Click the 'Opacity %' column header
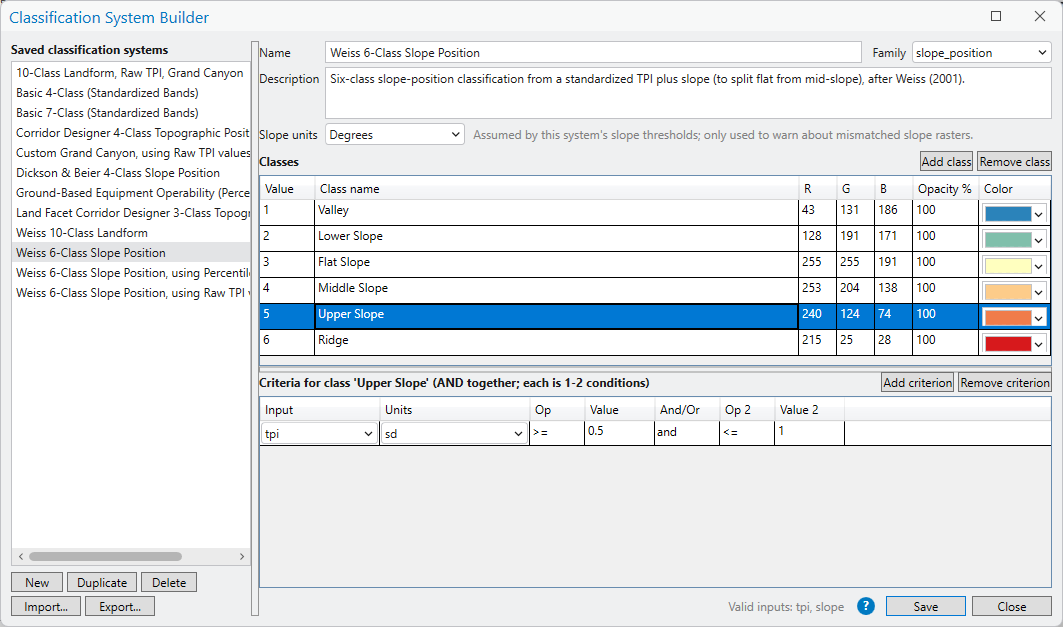 pyautogui.click(x=945, y=188)
